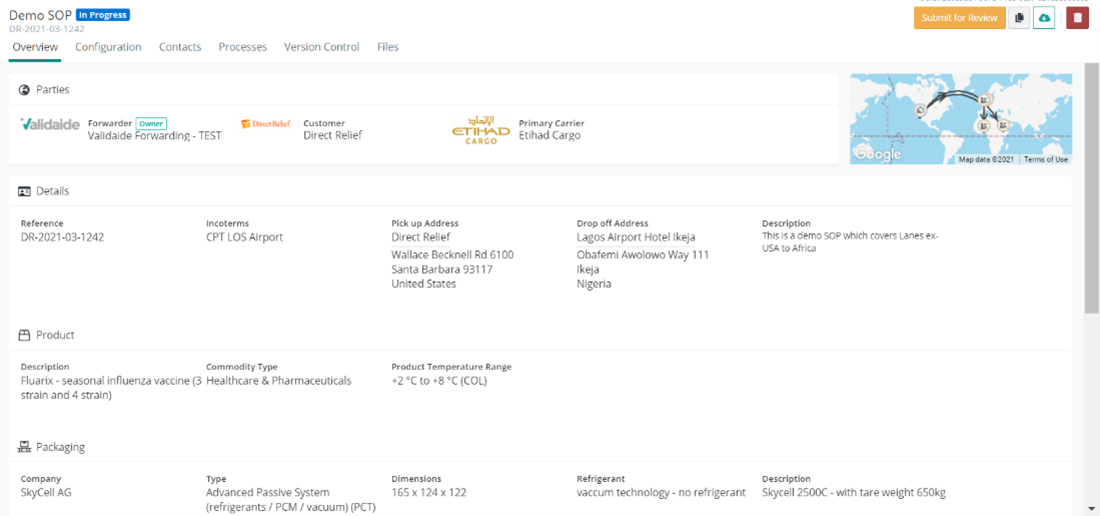The width and height of the screenshot is (1100, 516).
Task: Click the red trash delete button
Action: pos(1077,18)
